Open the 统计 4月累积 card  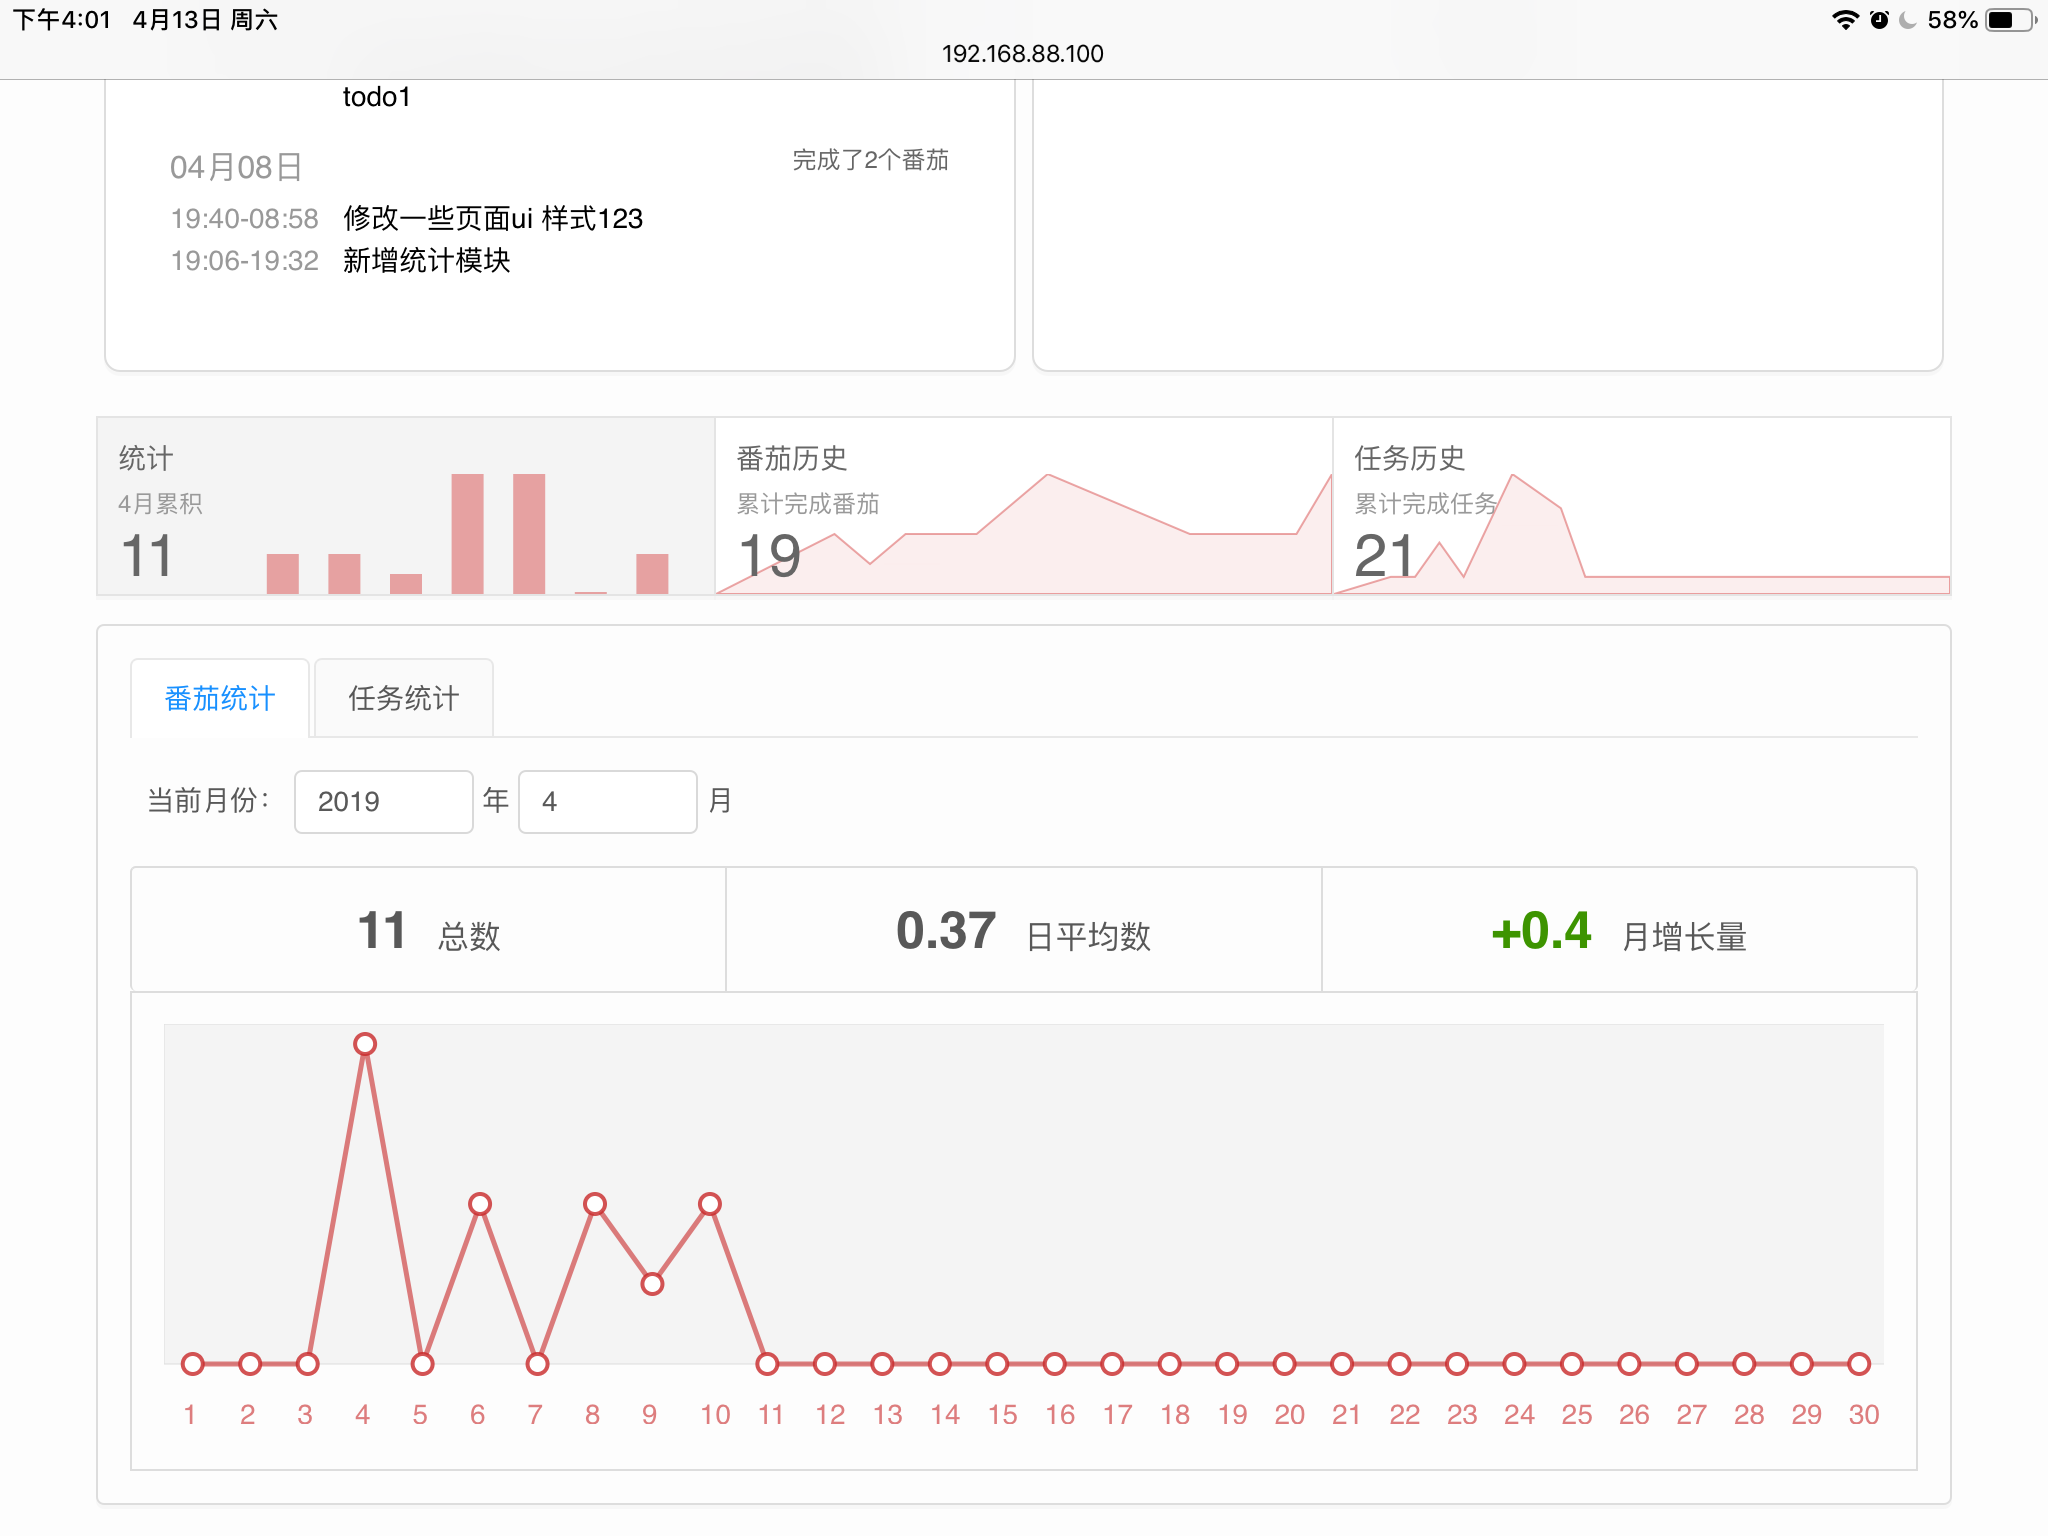[406, 506]
